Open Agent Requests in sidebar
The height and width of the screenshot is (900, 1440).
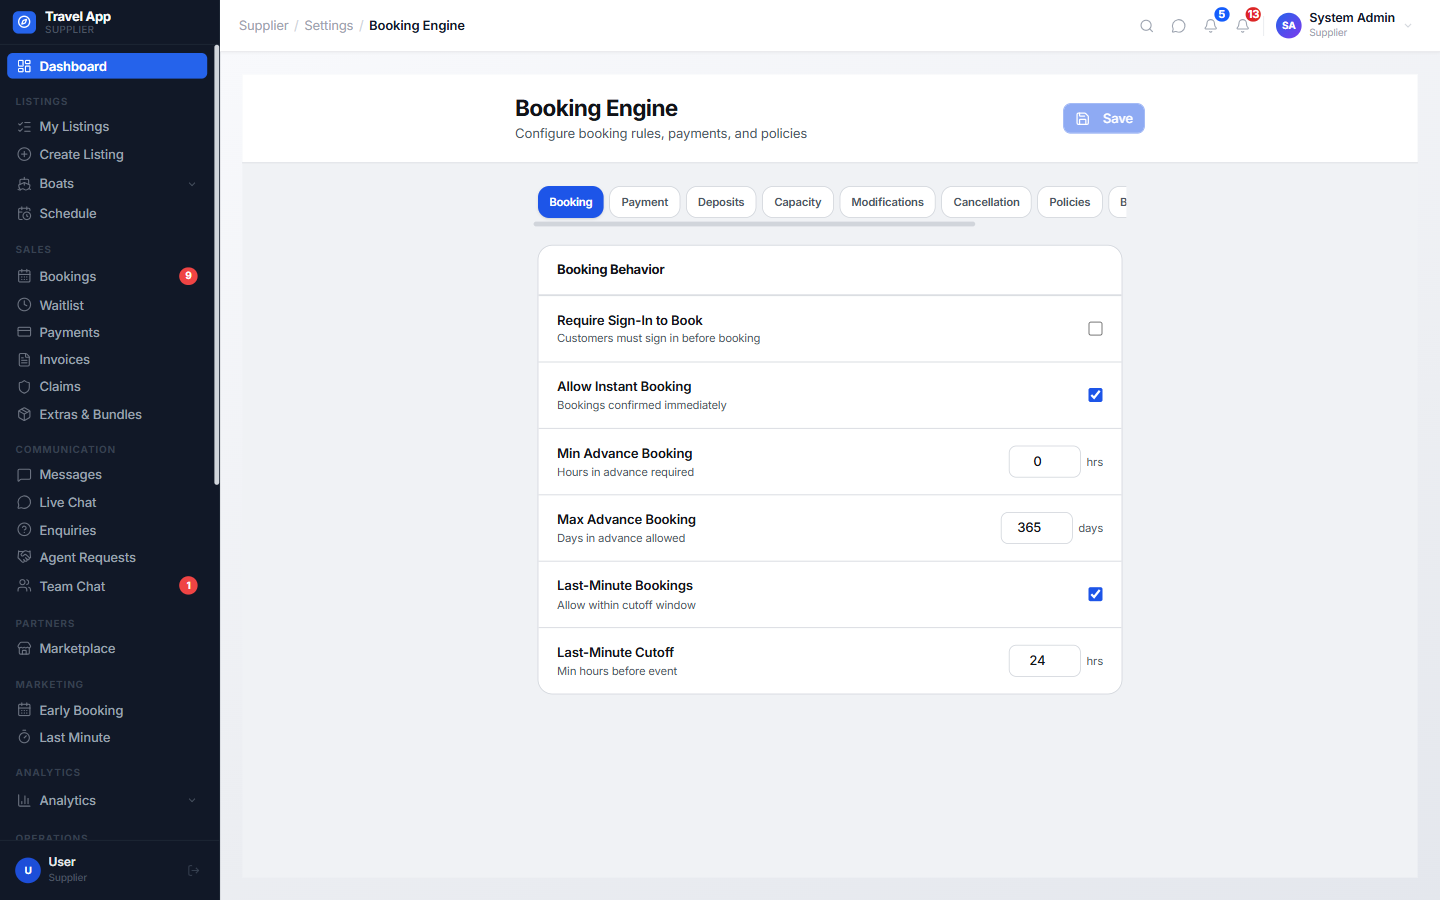(107, 558)
